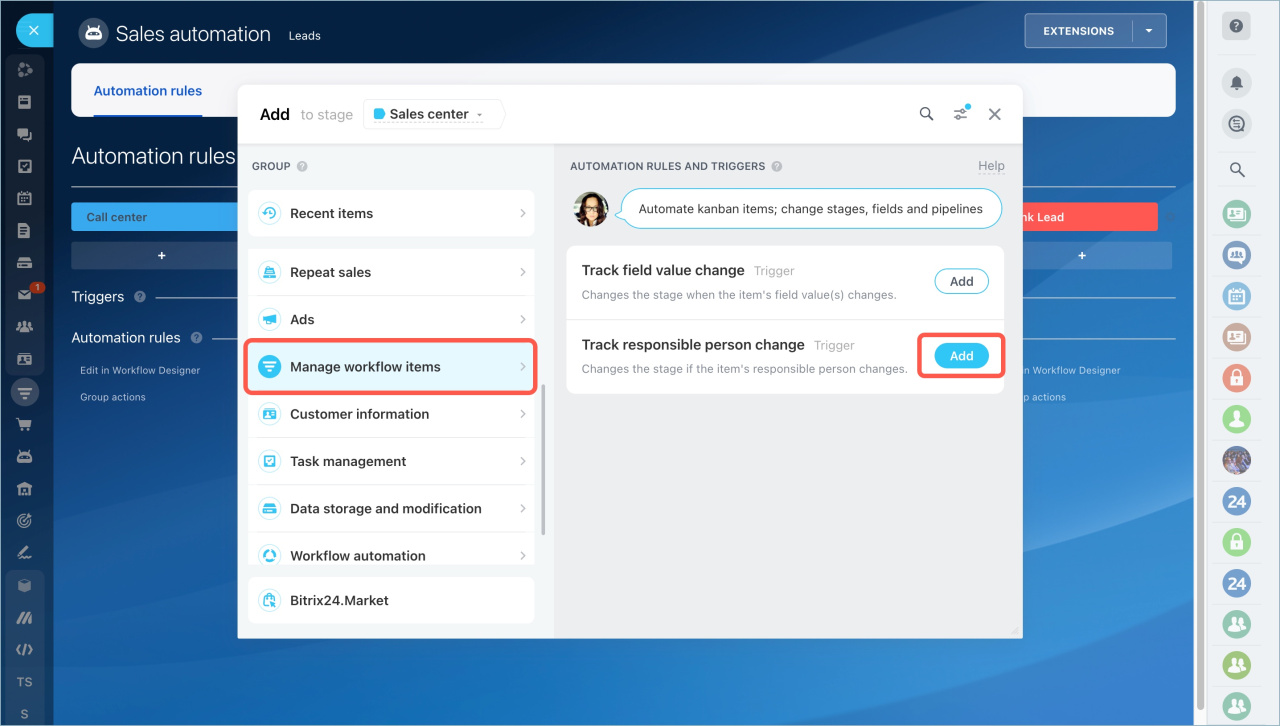Open the green ID card chat in right panel
1280x726 pixels.
pyautogui.click(x=1237, y=213)
